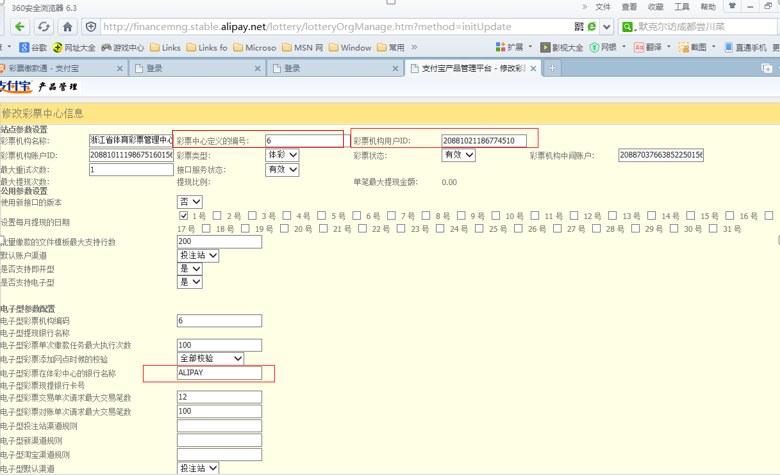The width and height of the screenshot is (780, 475).
Task: Open the 影视大全 toolbar button
Action: [x=562, y=47]
